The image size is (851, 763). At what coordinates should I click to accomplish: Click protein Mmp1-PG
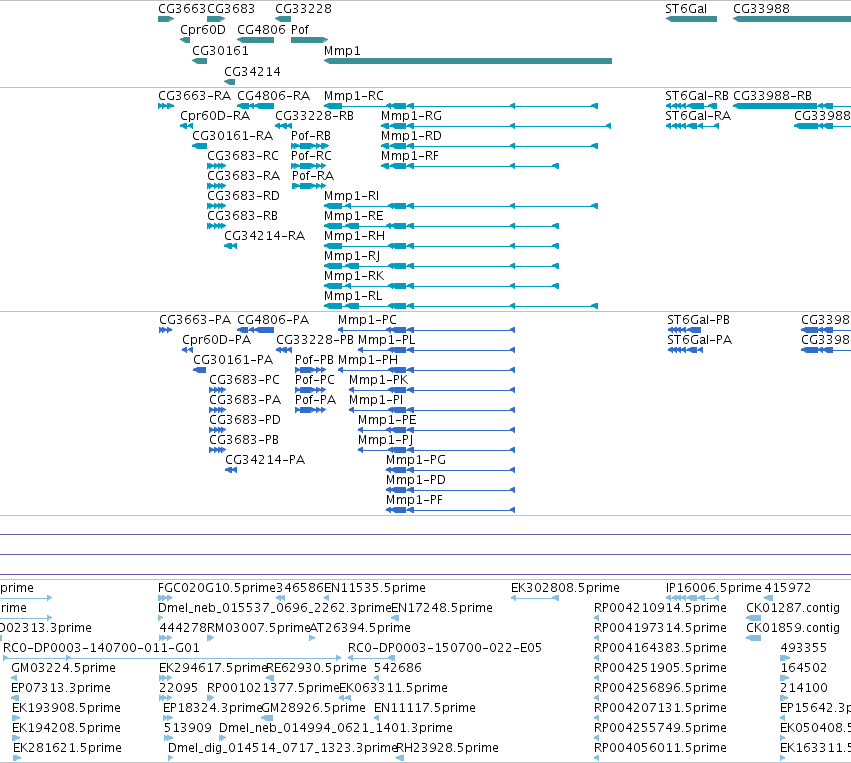coord(450,470)
